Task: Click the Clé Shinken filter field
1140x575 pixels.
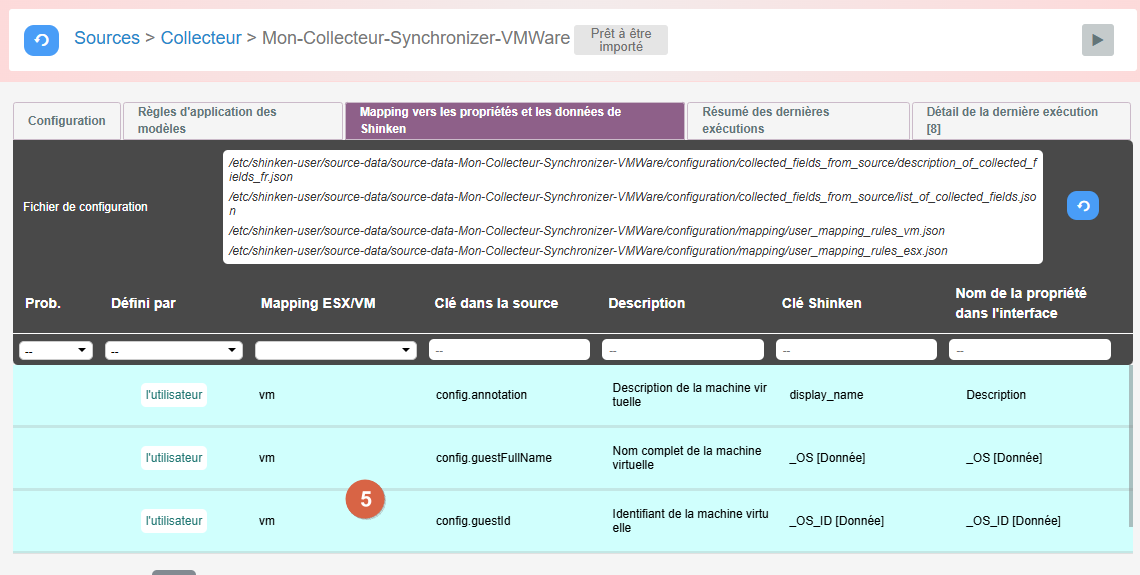Action: [x=856, y=350]
